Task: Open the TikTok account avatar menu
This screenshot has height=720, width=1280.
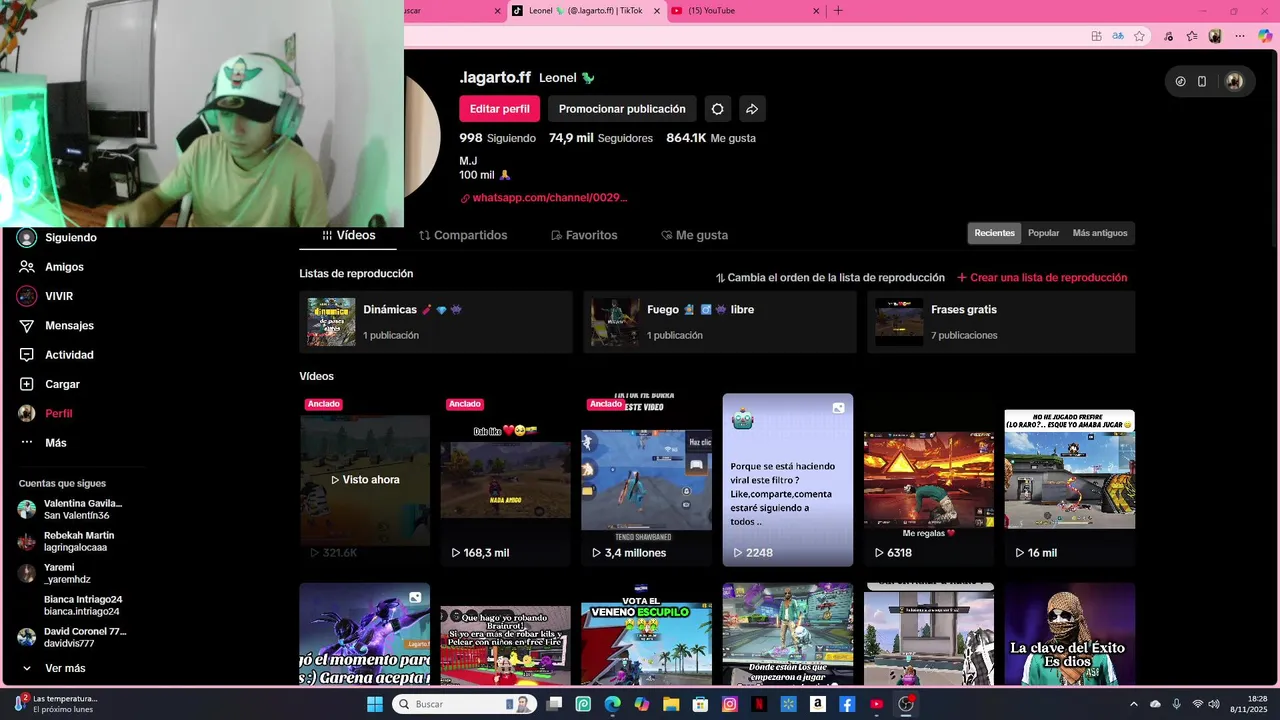Action: pyautogui.click(x=1234, y=82)
